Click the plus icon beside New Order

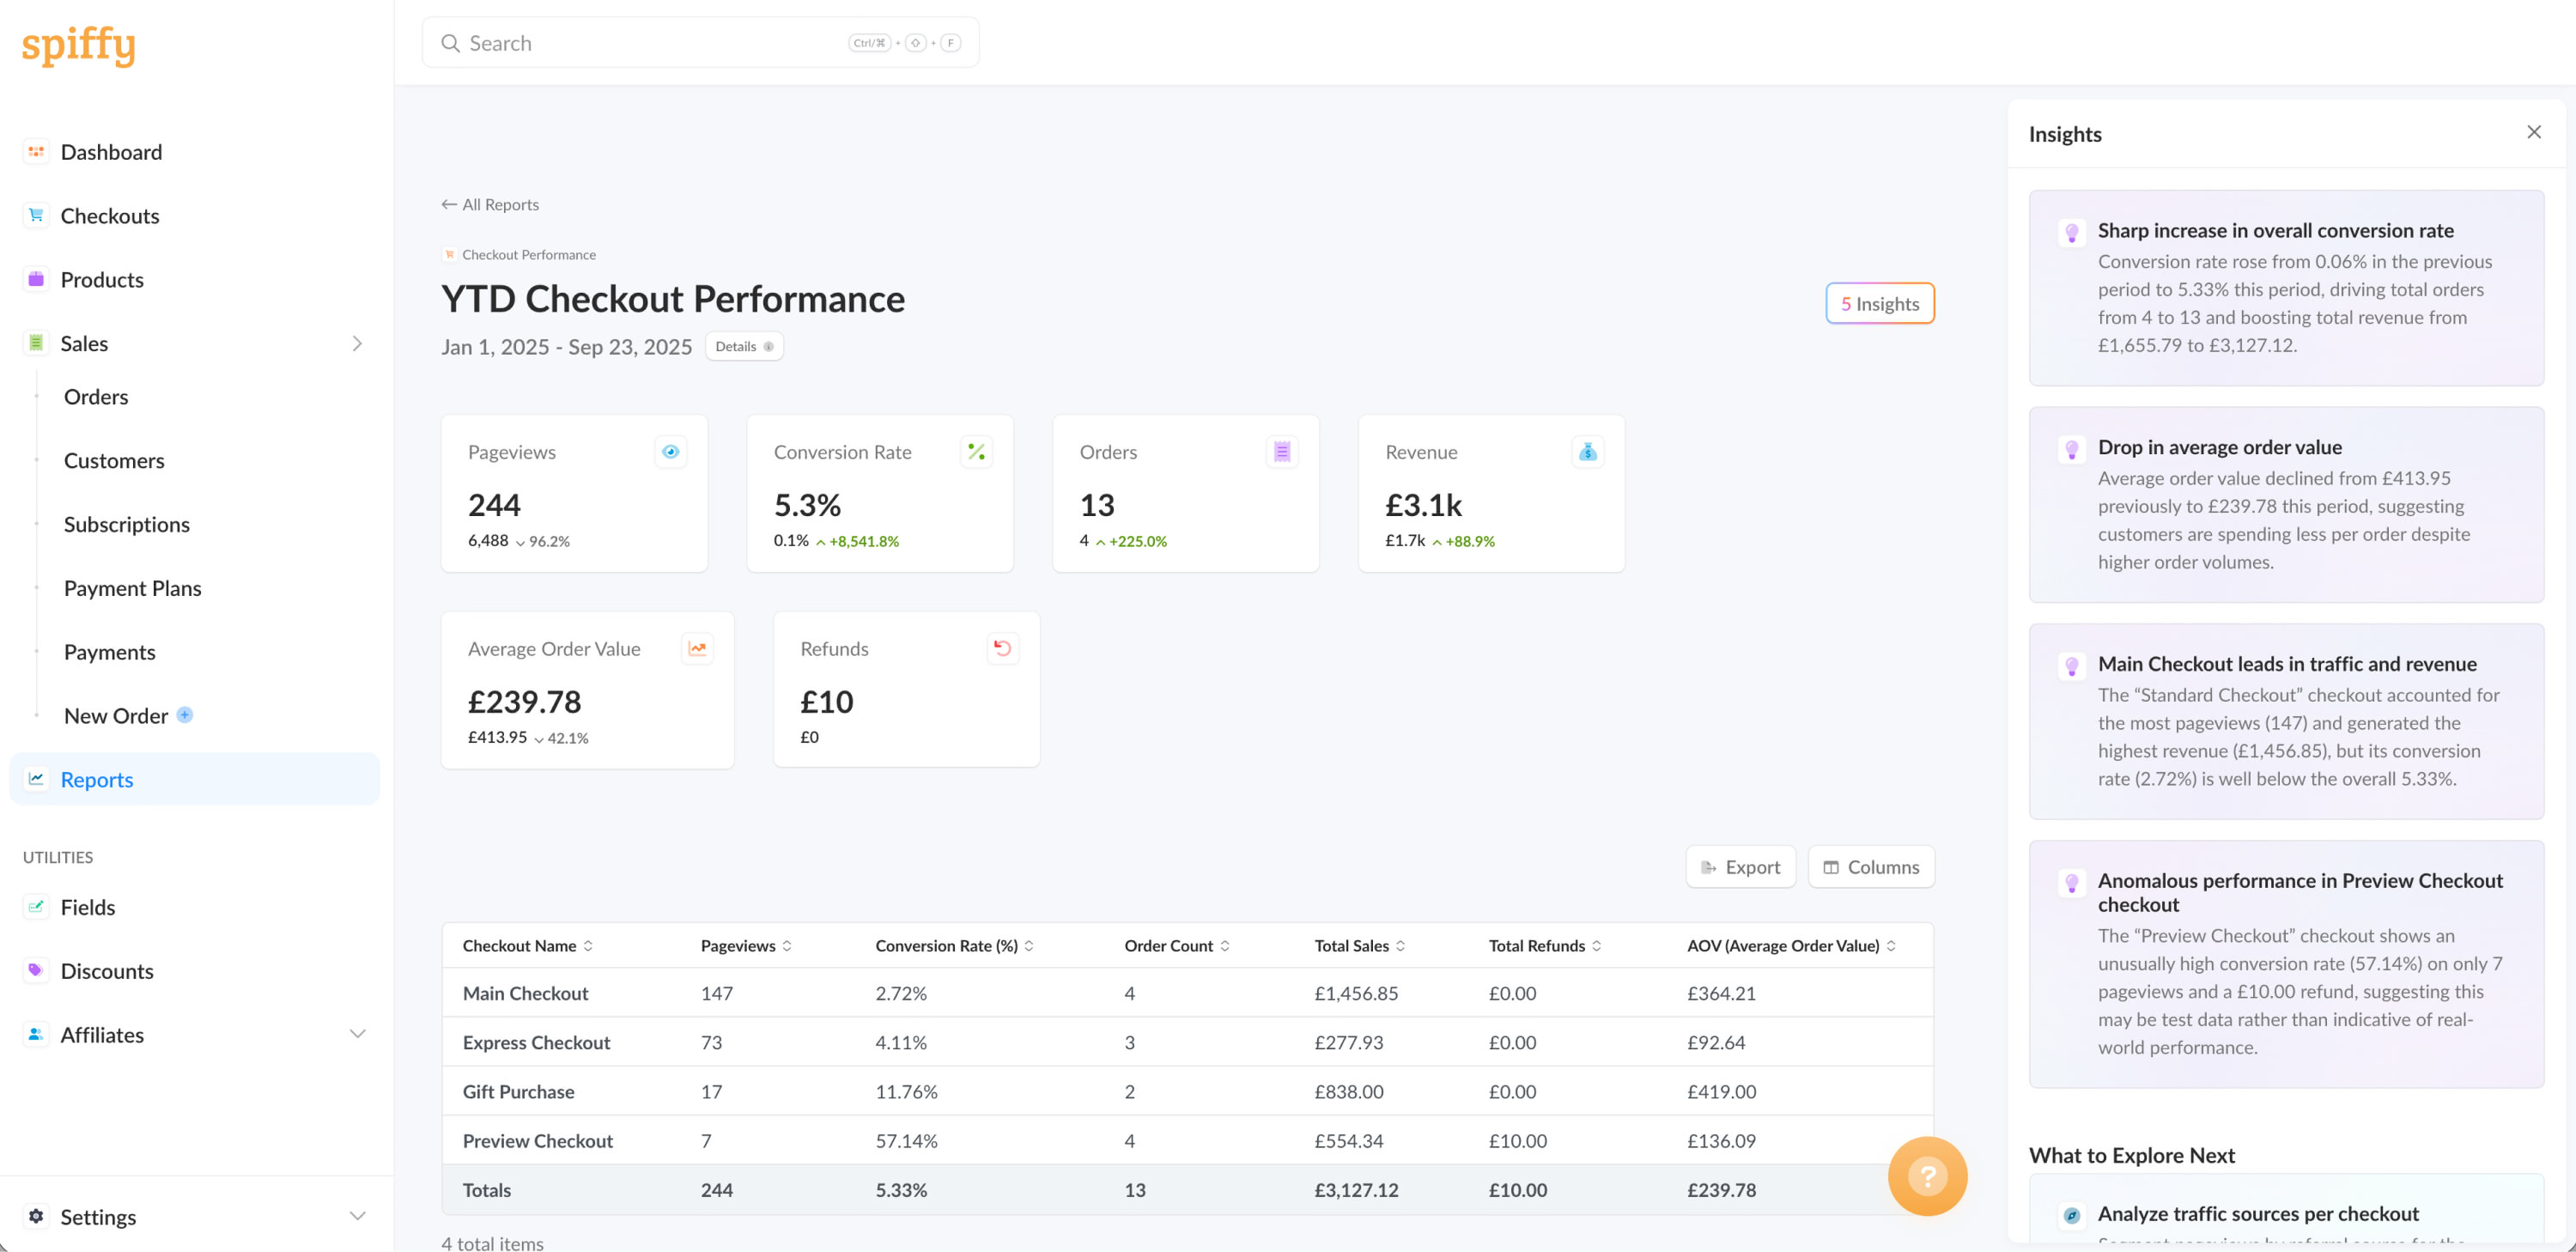185,715
